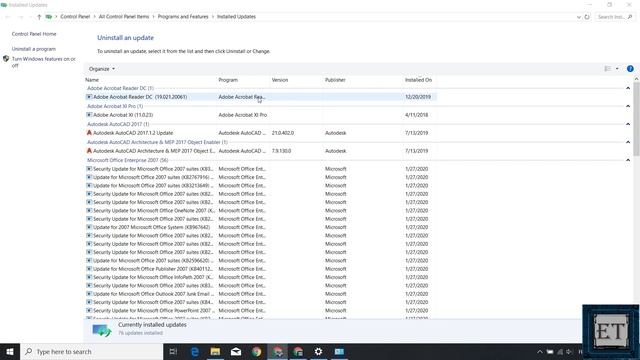Click the 4/11/2018 installed date cell
640x360 pixels.
(x=416, y=115)
